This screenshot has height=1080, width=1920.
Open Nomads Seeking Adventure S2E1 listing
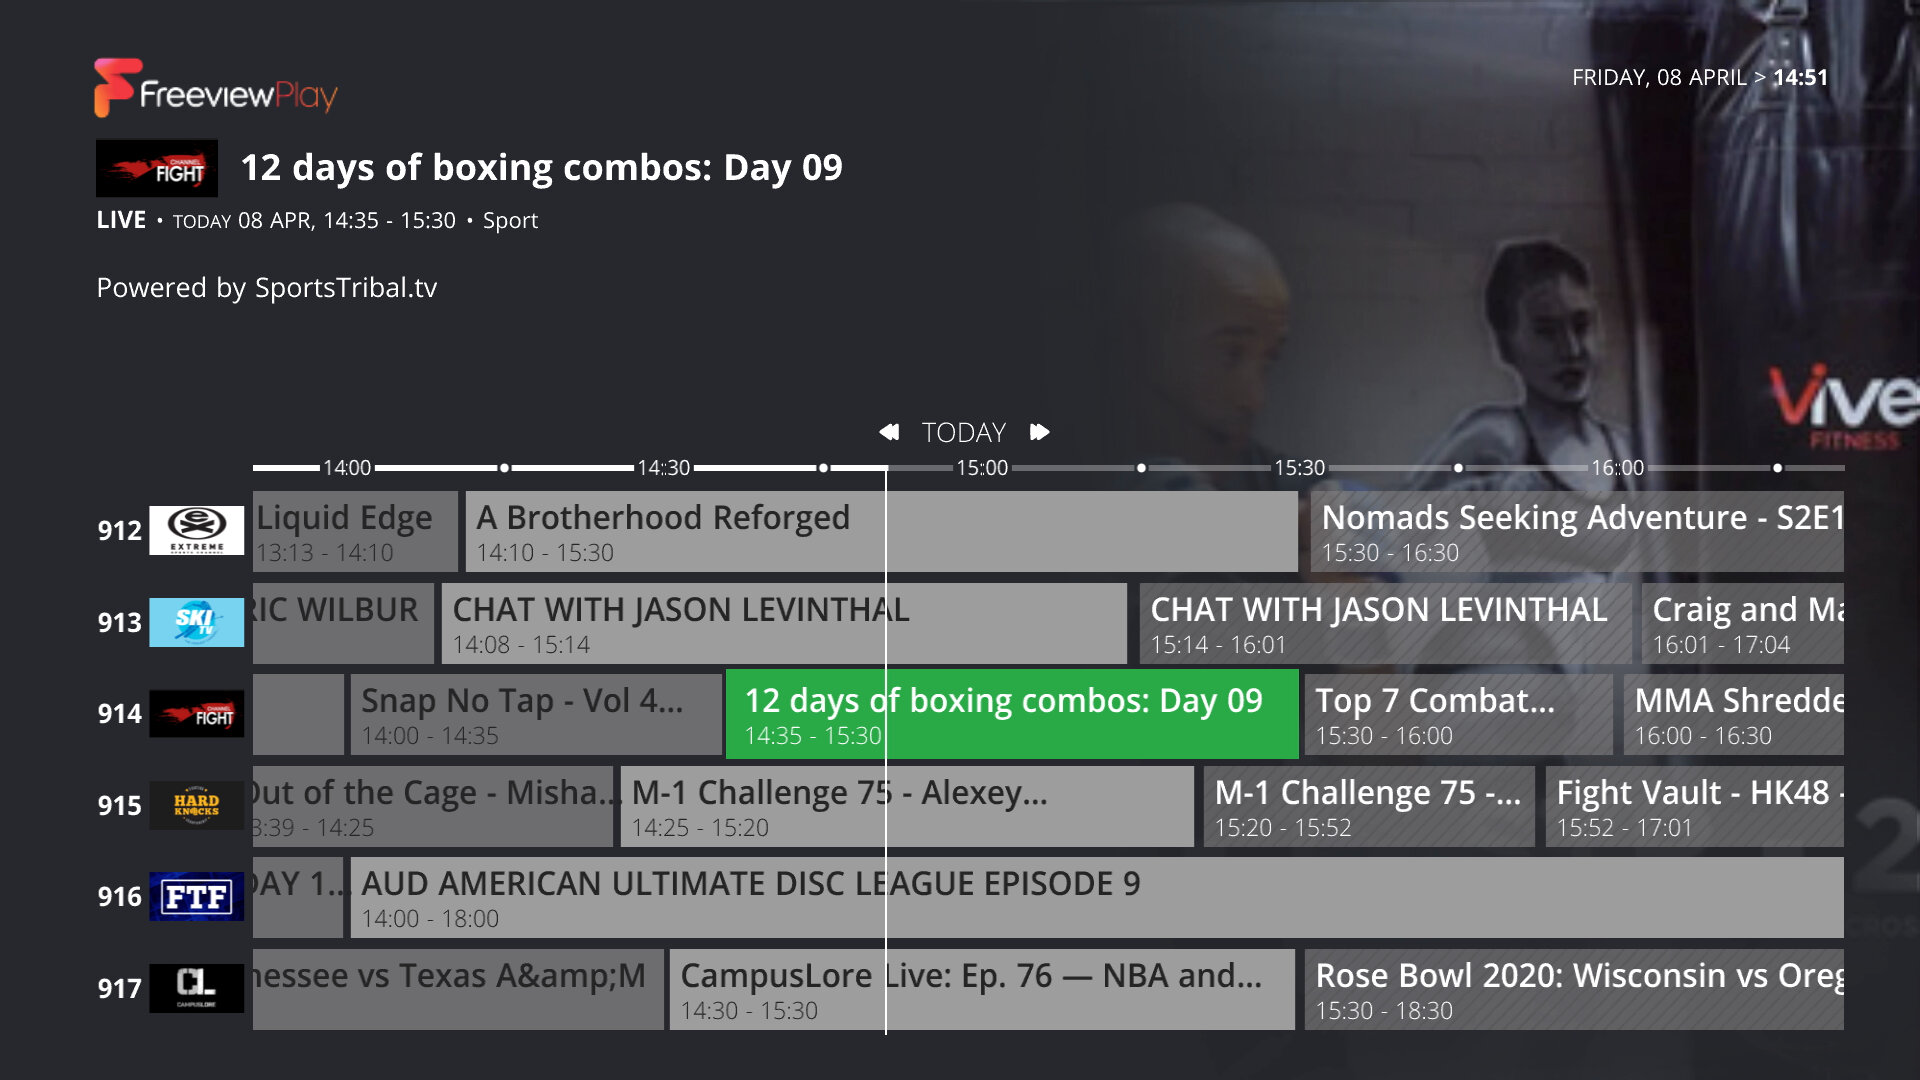pos(1576,531)
